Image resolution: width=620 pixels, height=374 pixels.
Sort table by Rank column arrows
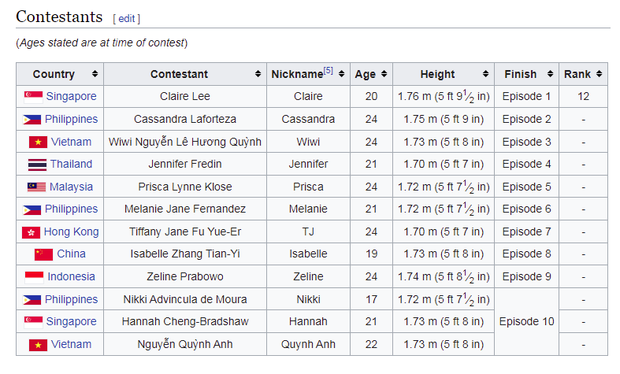tap(599, 74)
